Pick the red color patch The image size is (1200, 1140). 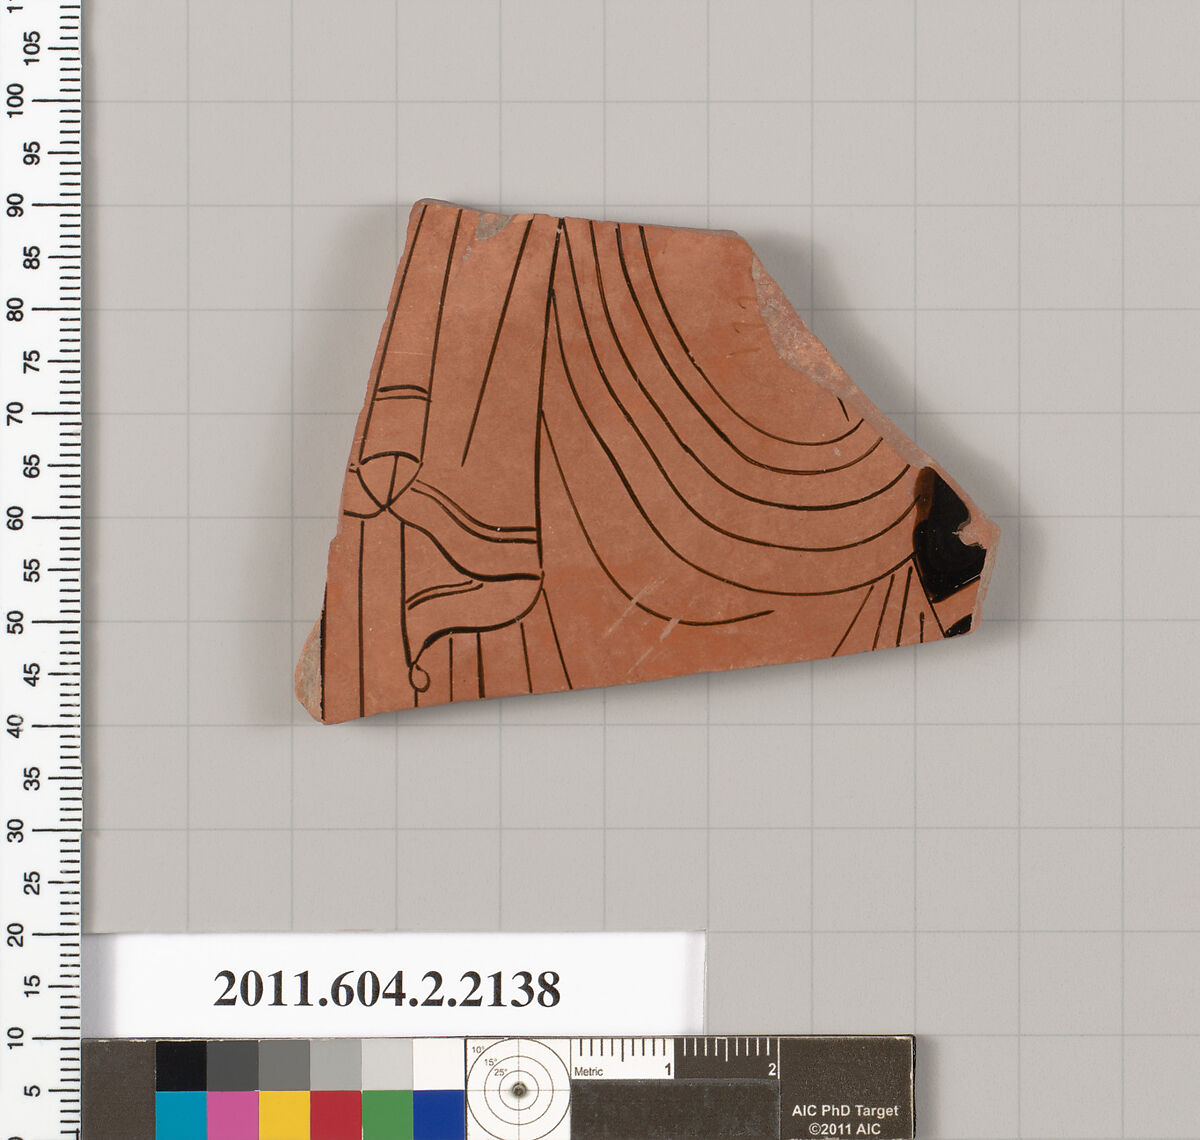coord(335,1114)
